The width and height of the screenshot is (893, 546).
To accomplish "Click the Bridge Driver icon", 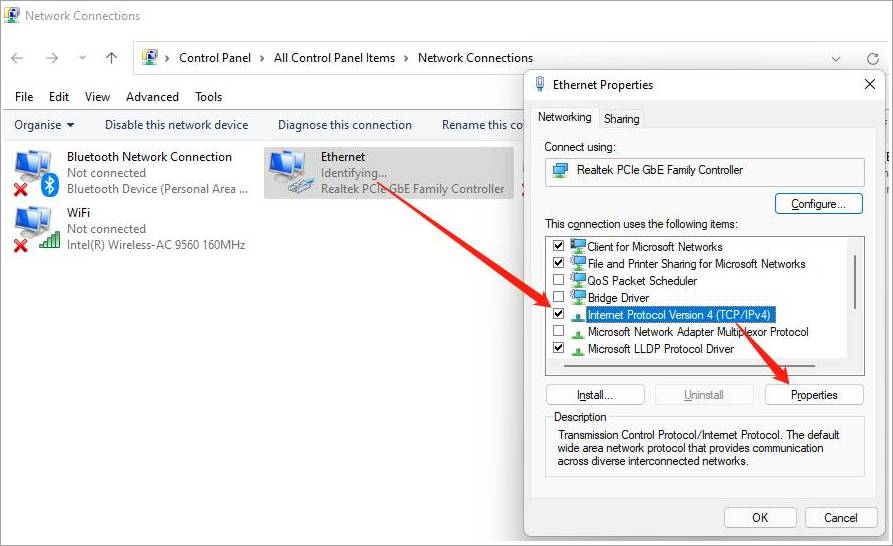I will click(577, 297).
